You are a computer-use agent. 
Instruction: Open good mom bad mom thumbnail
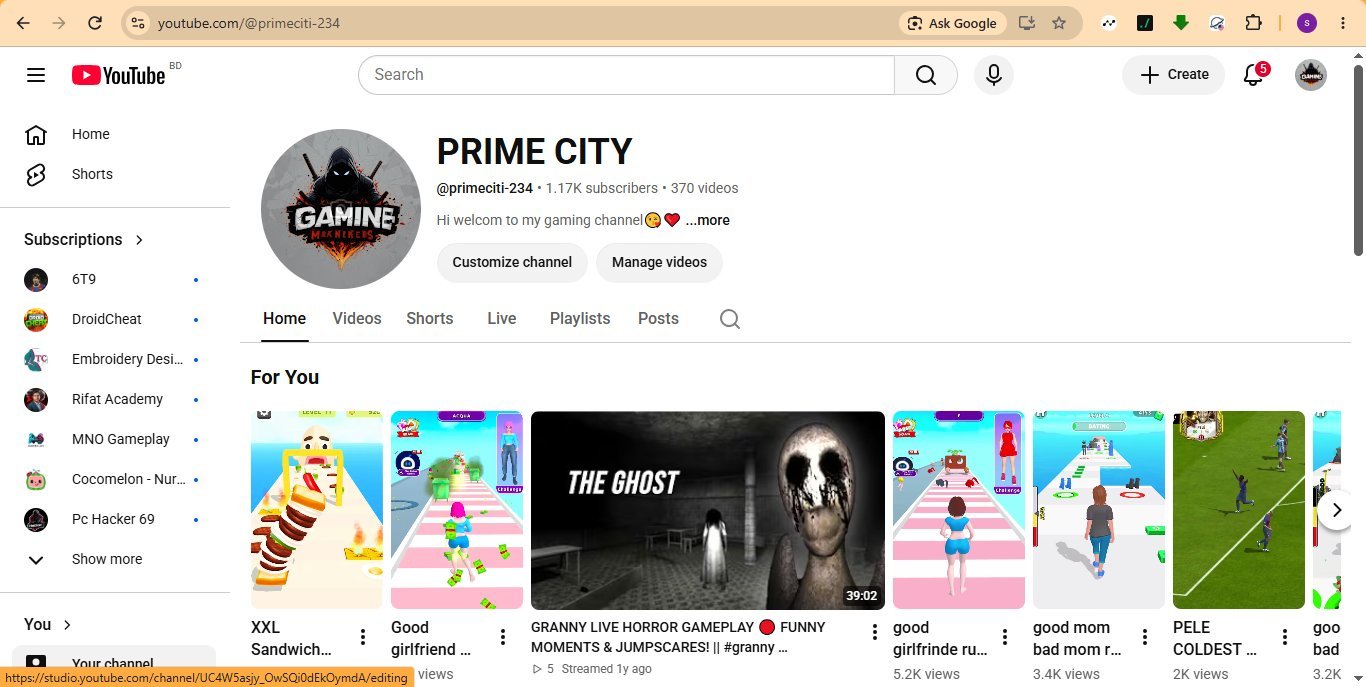1099,510
